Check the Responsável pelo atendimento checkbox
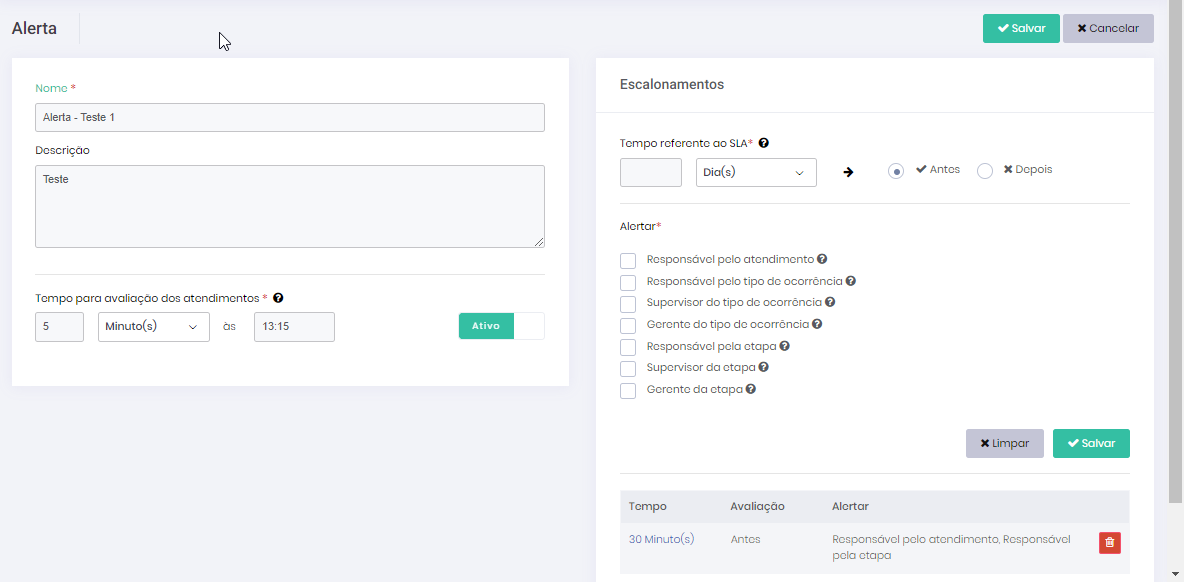1184x582 pixels. 628,261
